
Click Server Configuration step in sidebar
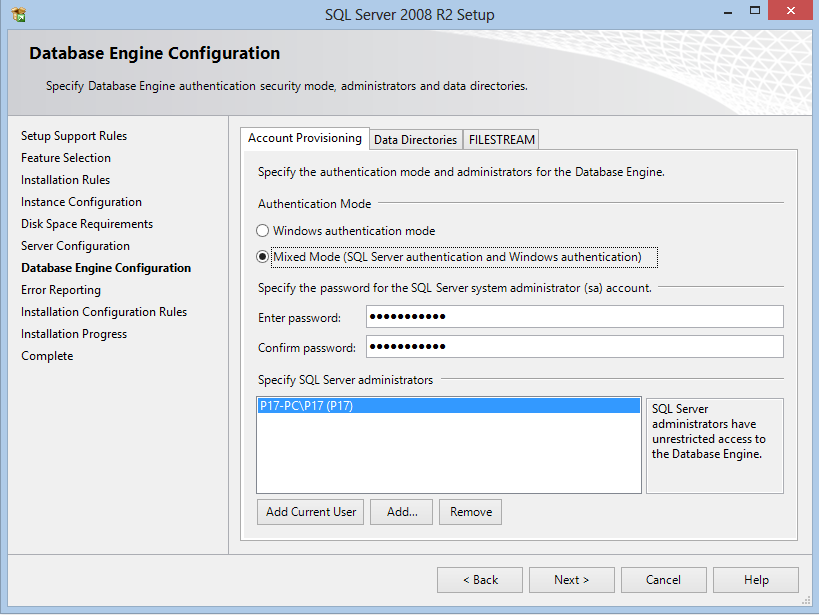75,246
